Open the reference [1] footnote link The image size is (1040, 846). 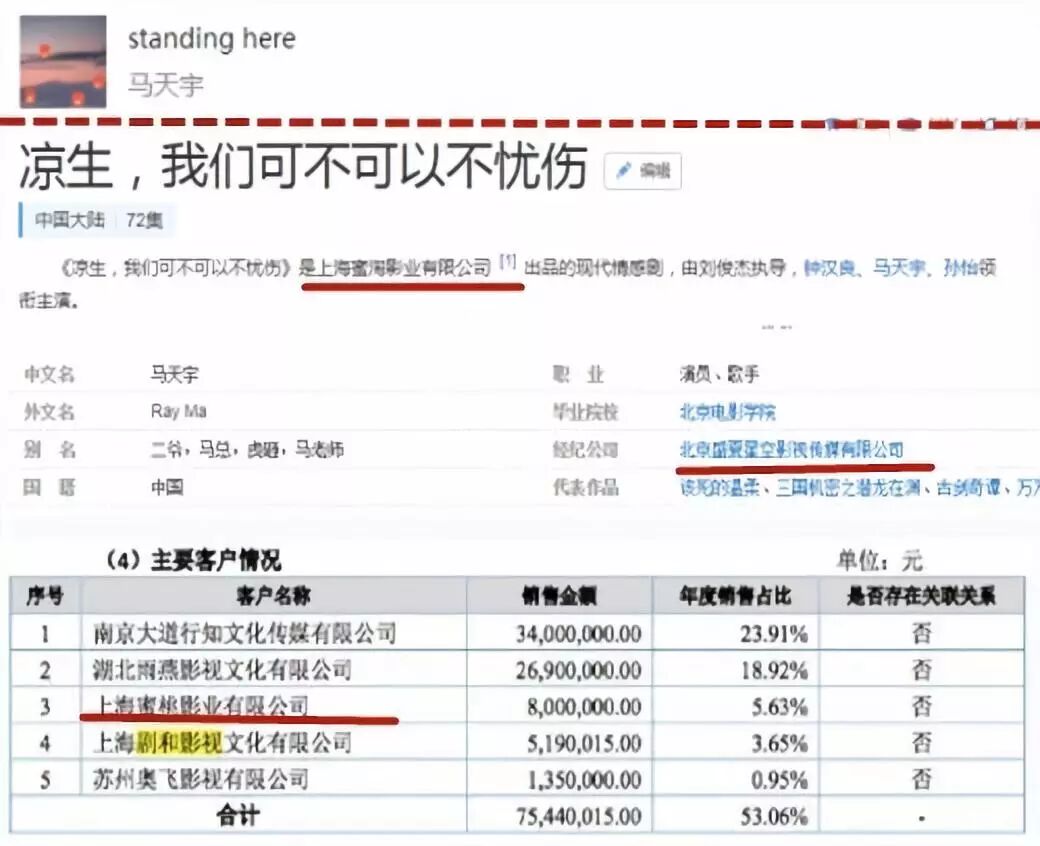click(507, 262)
